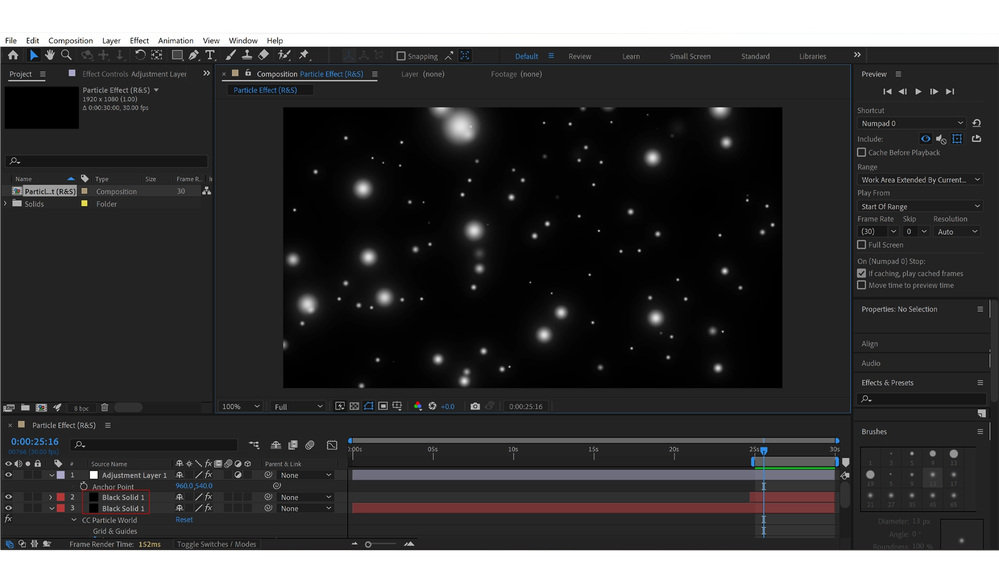Open the Composition menu
The width and height of the screenshot is (999, 562).
click(x=70, y=41)
